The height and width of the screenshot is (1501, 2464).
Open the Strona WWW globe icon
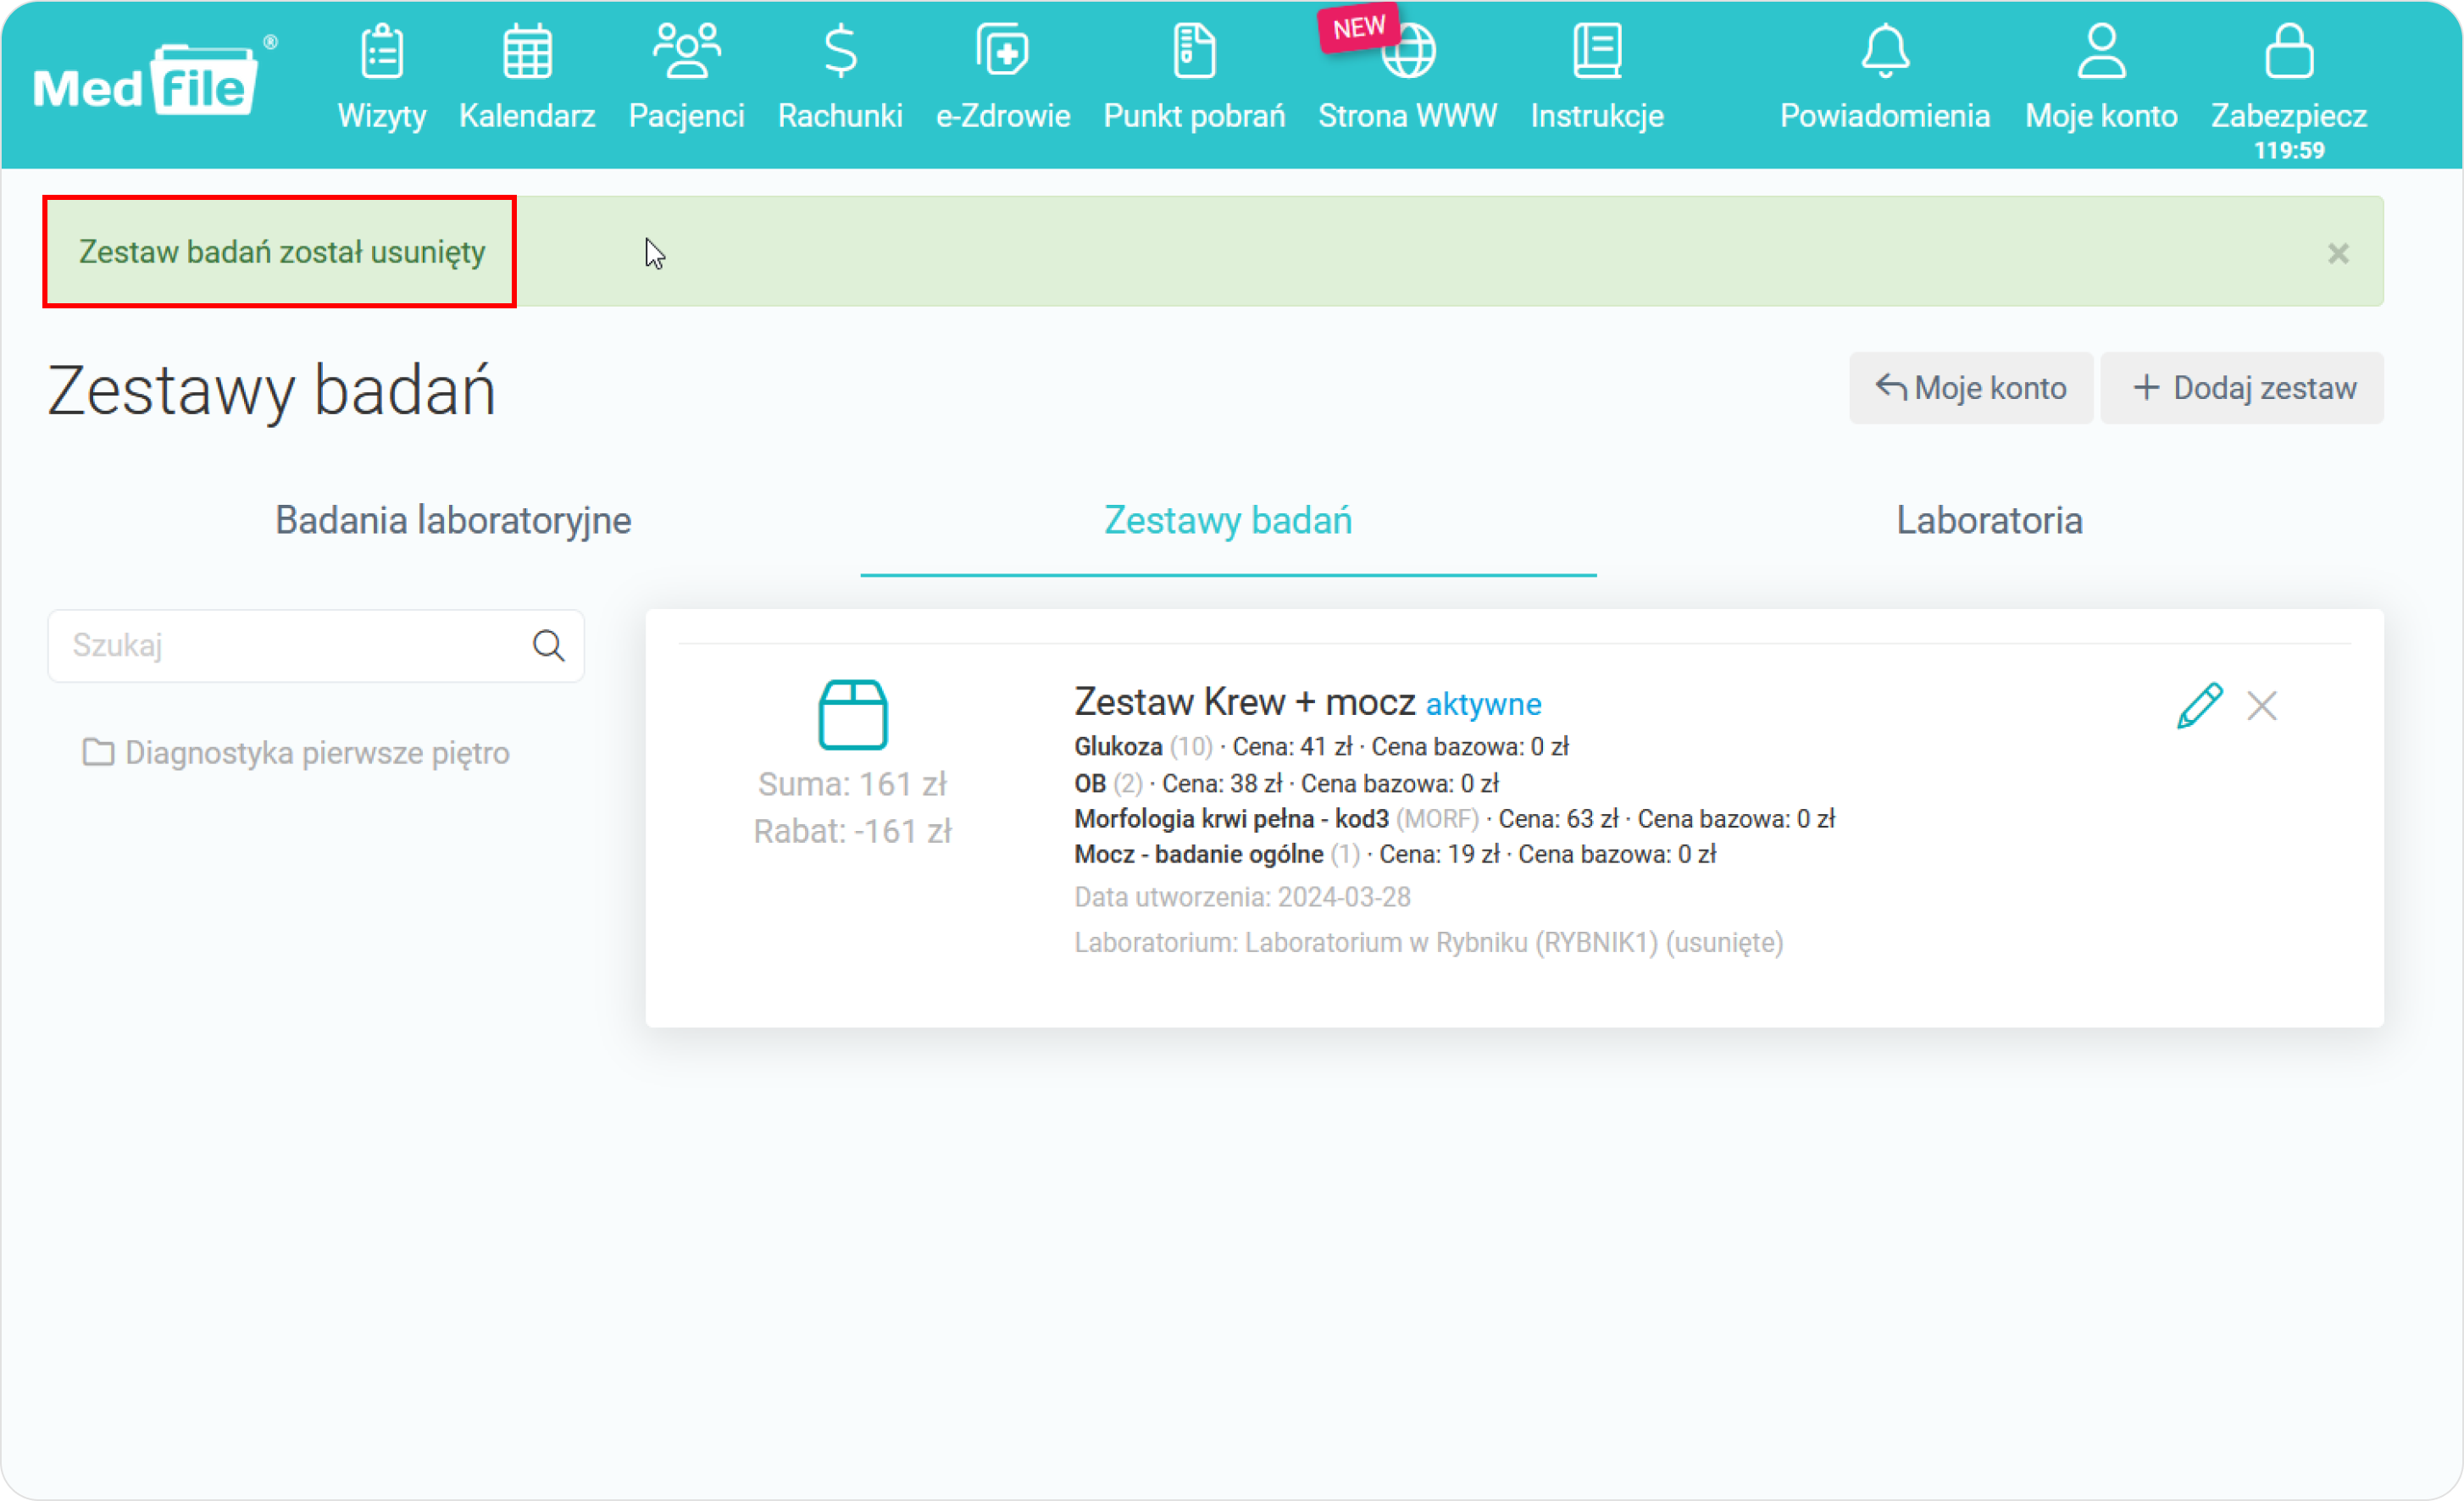click(x=1408, y=51)
